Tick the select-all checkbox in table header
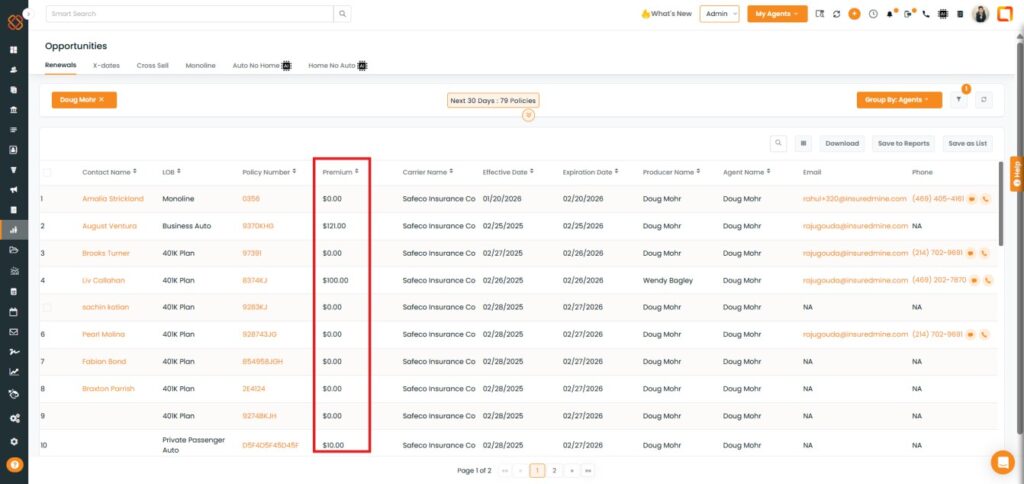The width and height of the screenshot is (1024, 484). tap(47, 172)
